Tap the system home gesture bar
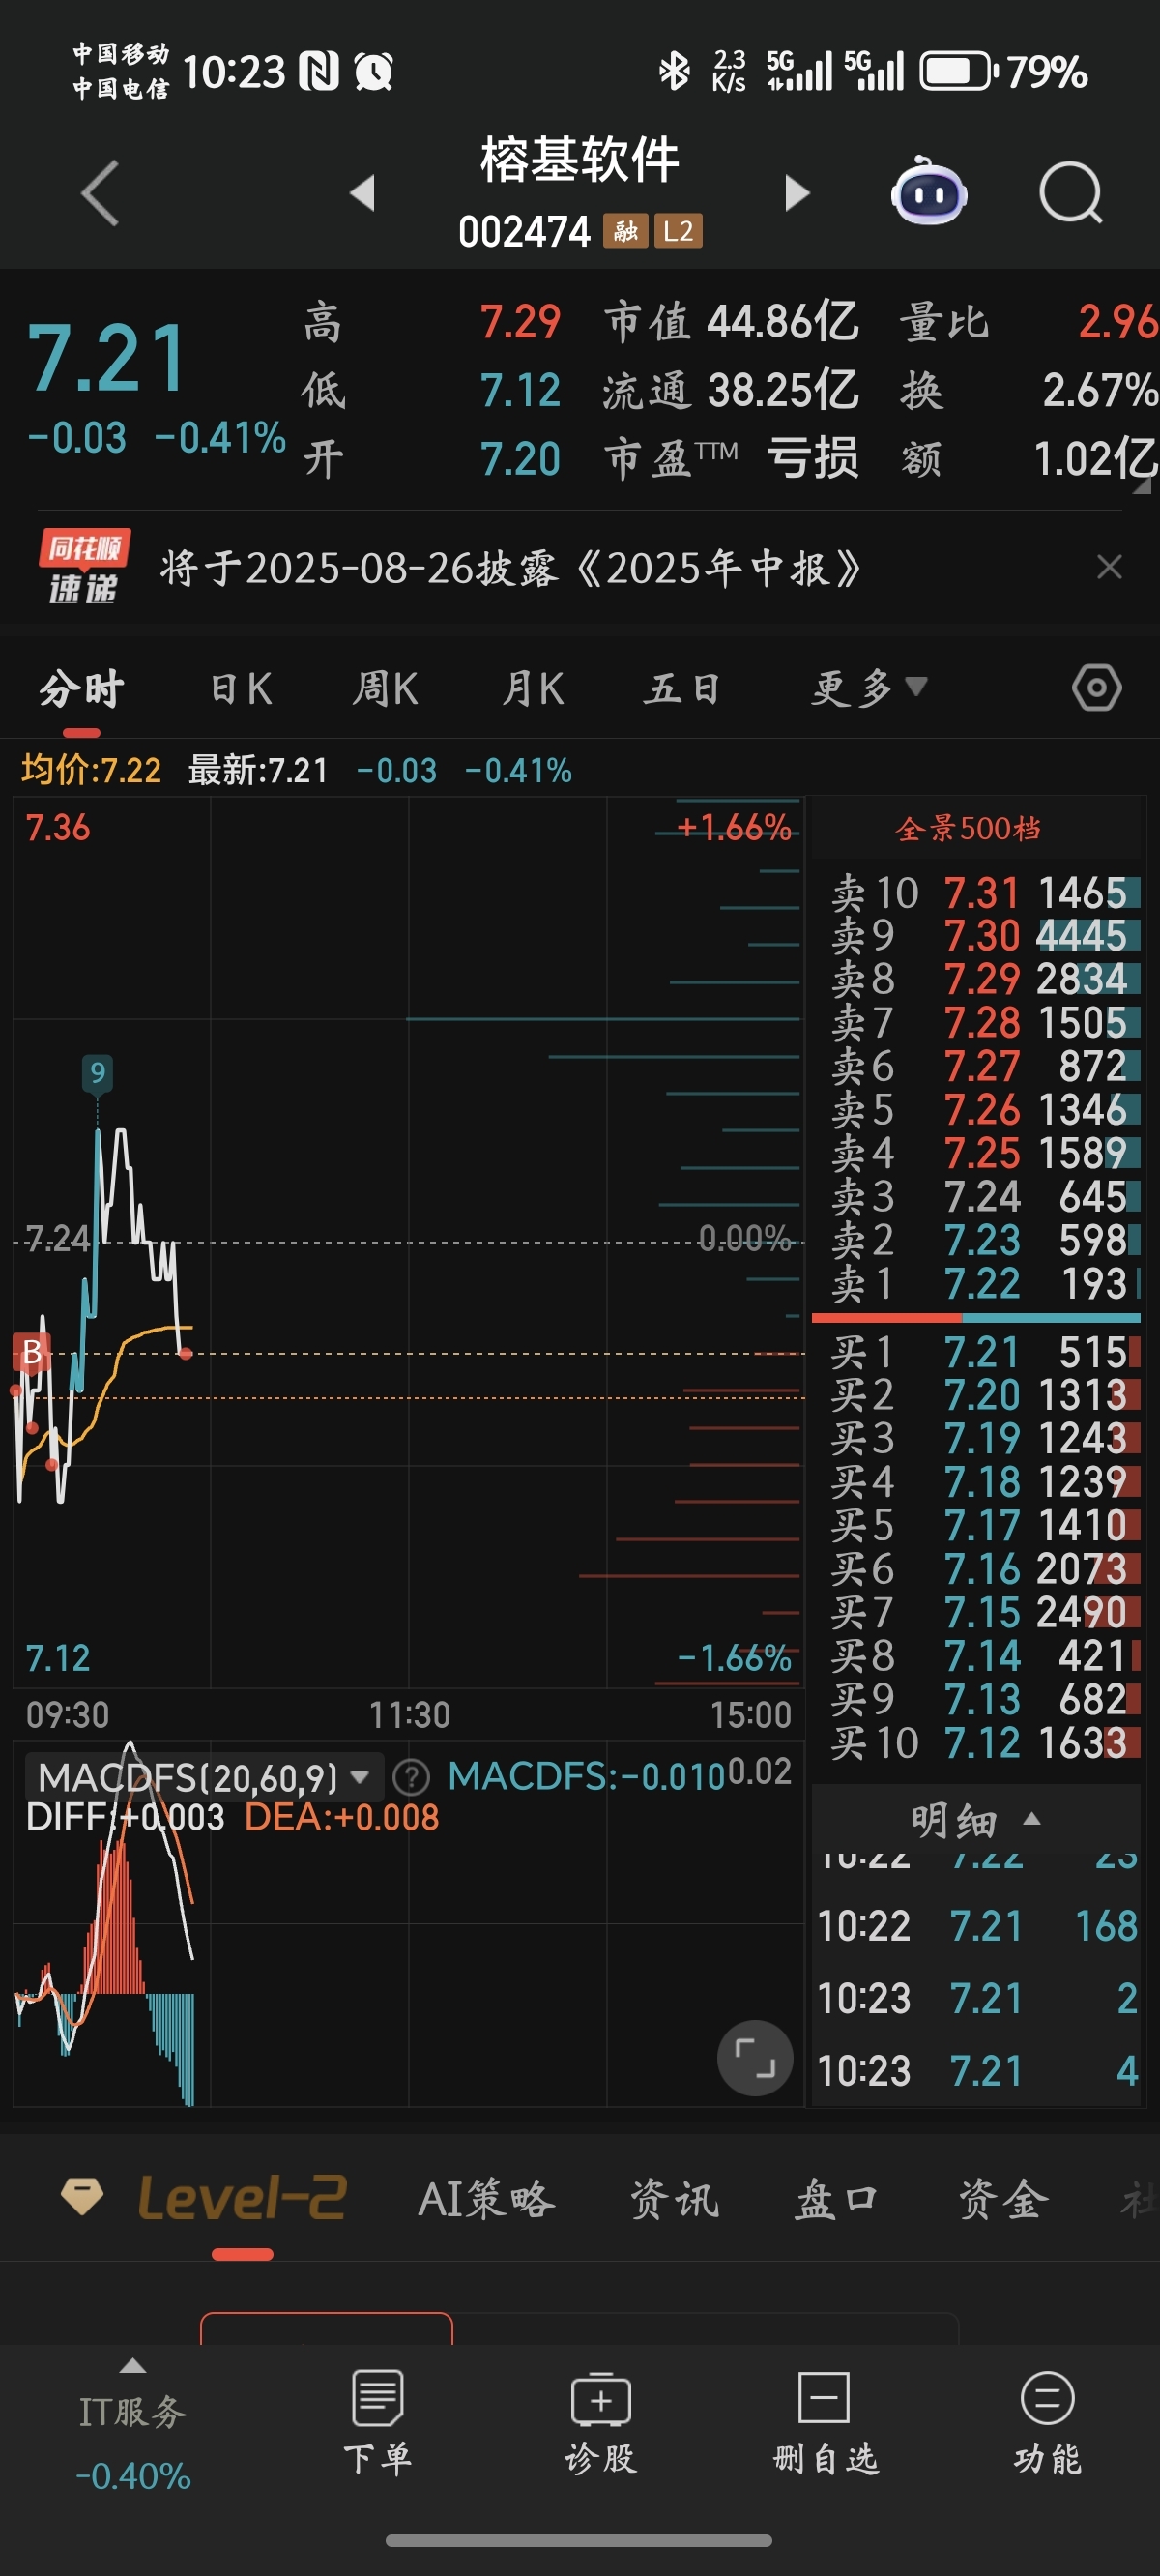 coord(579,2541)
